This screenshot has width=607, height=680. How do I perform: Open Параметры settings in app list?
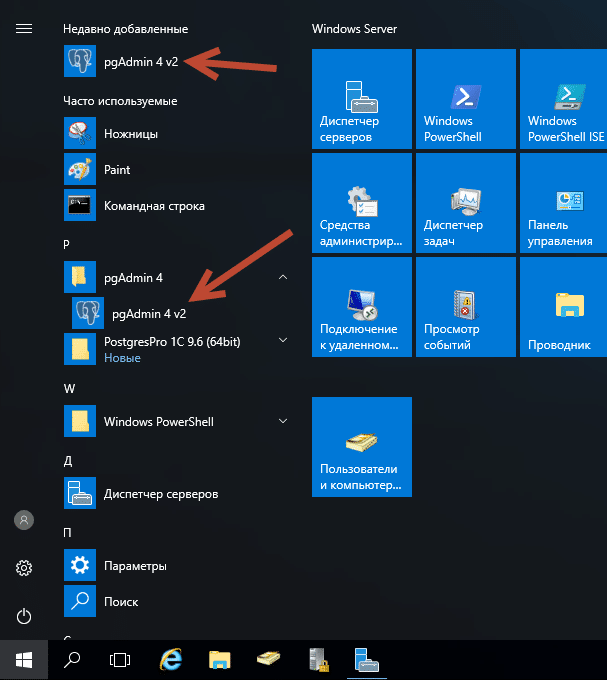134,566
